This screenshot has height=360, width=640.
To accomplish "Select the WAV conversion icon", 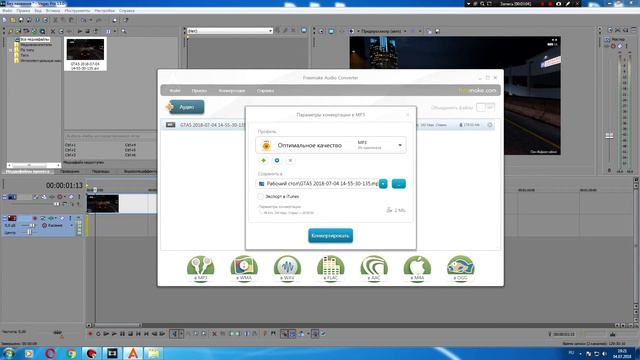I will (287, 268).
